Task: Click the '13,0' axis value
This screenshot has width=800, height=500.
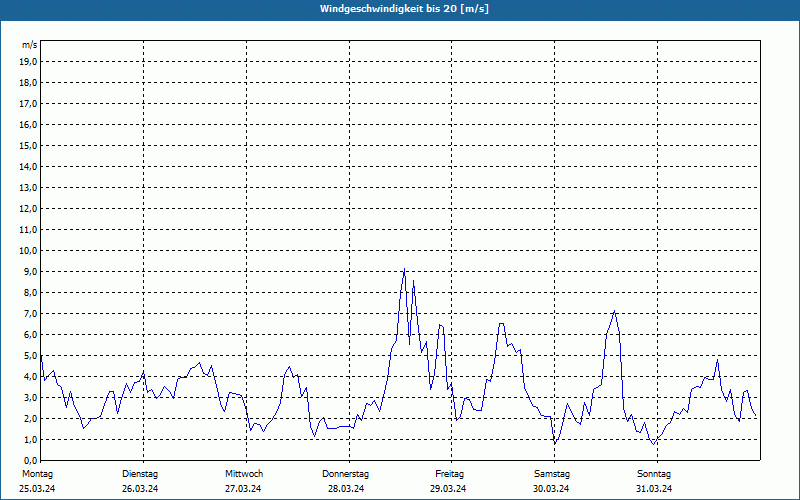Action: coord(28,187)
